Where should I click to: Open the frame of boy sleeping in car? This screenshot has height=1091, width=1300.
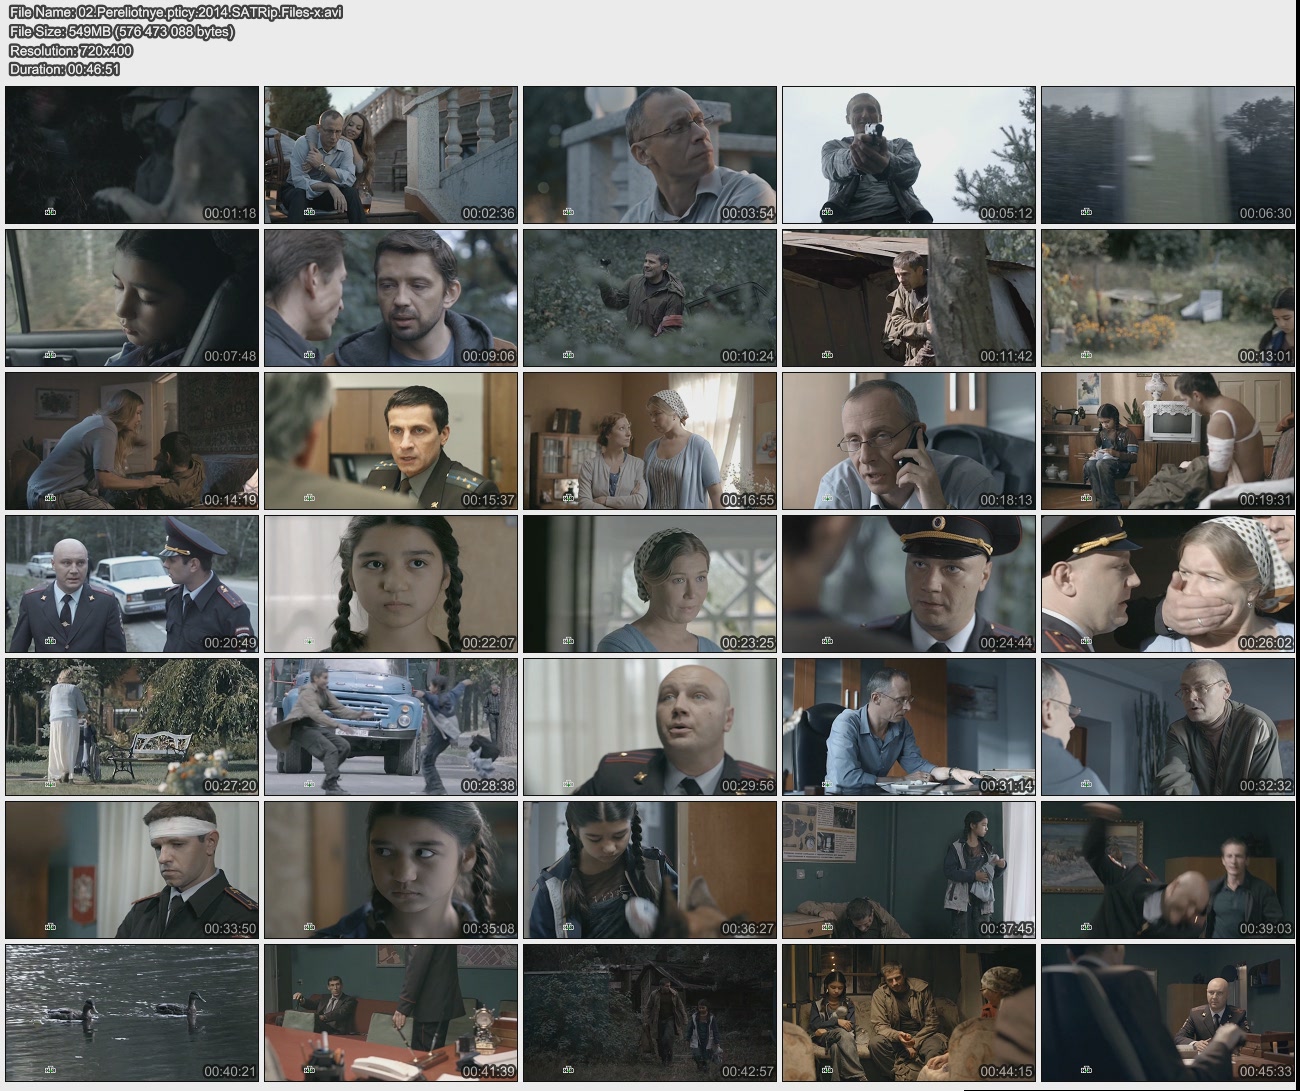[132, 297]
